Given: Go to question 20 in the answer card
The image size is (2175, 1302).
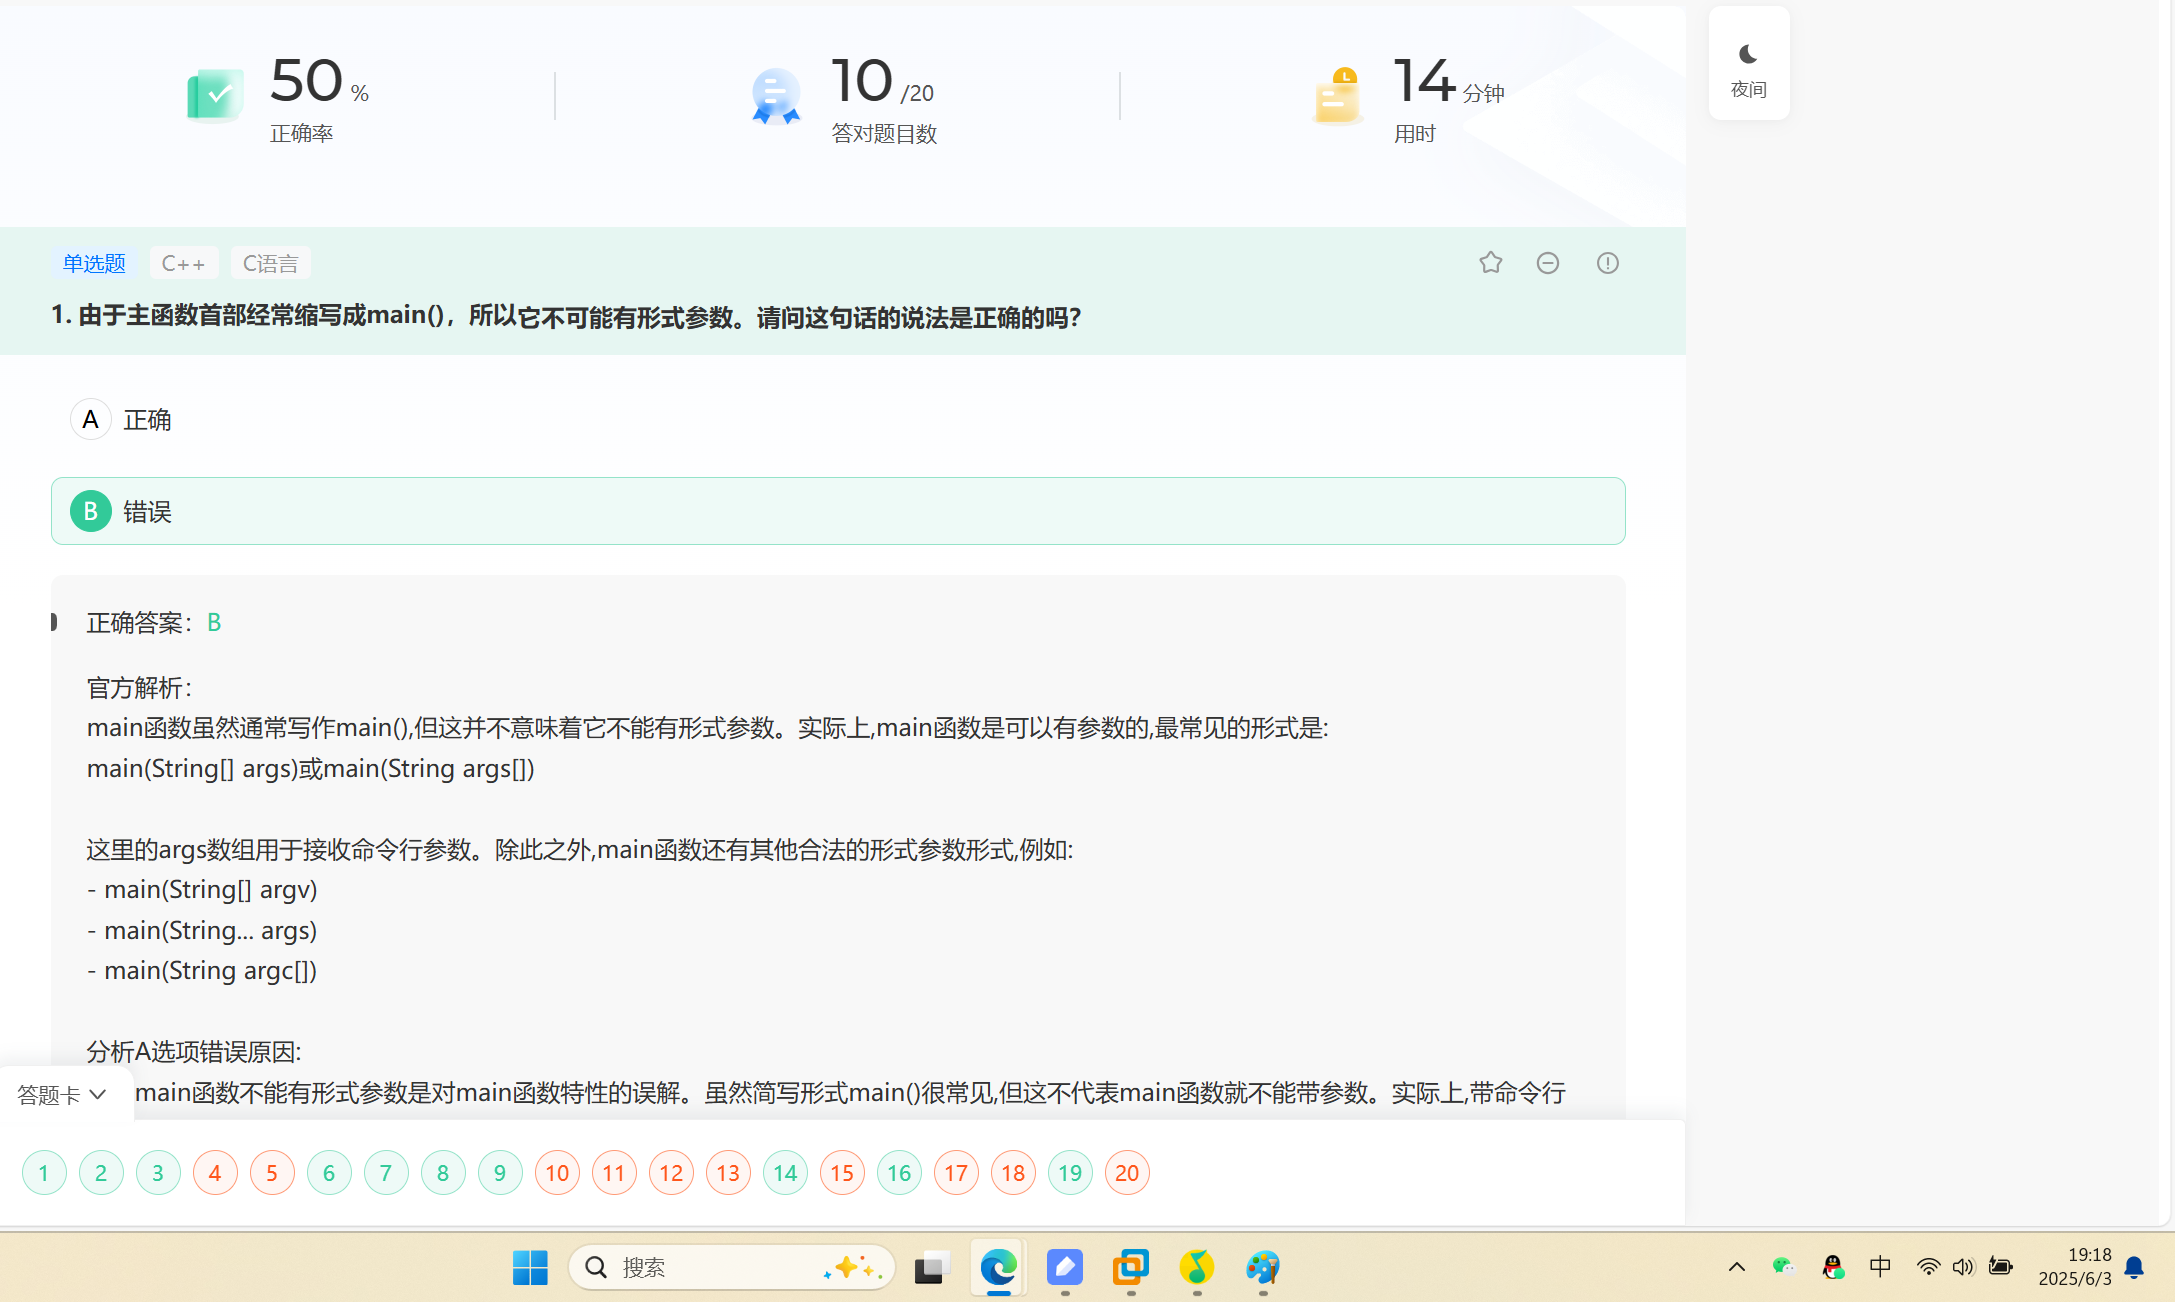Looking at the screenshot, I should tap(1127, 1173).
